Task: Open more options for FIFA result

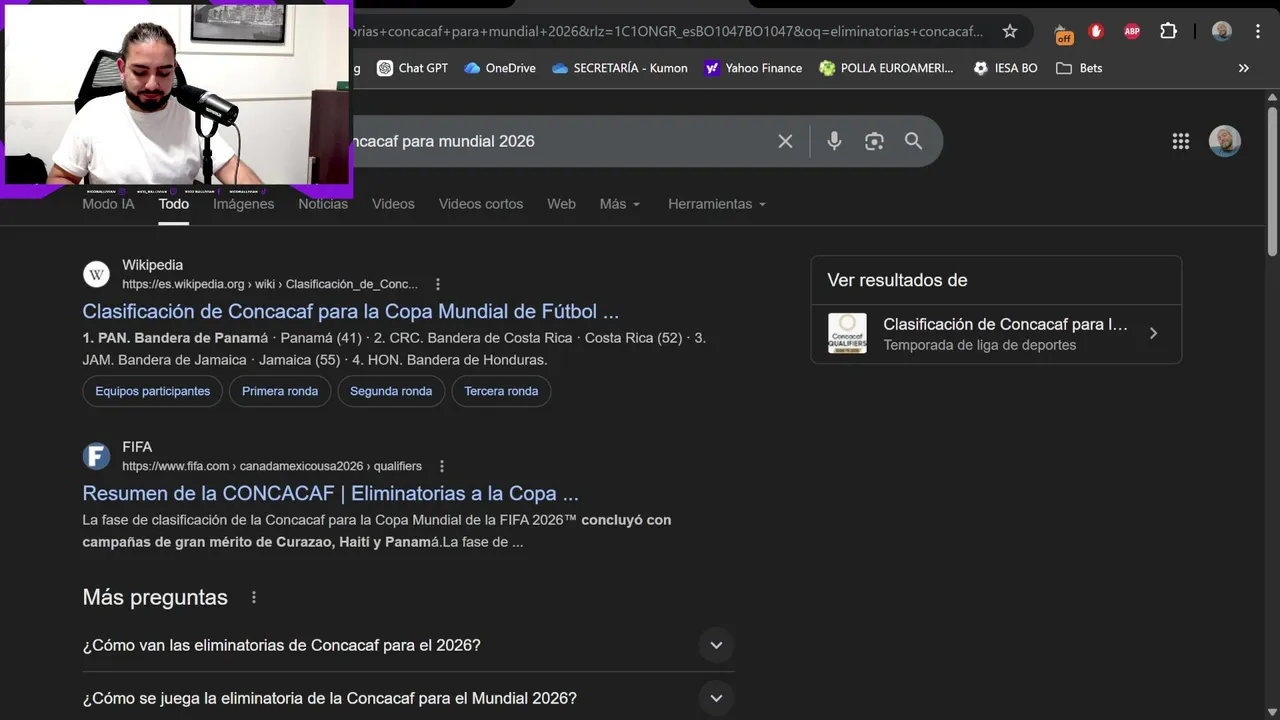Action: (x=441, y=466)
